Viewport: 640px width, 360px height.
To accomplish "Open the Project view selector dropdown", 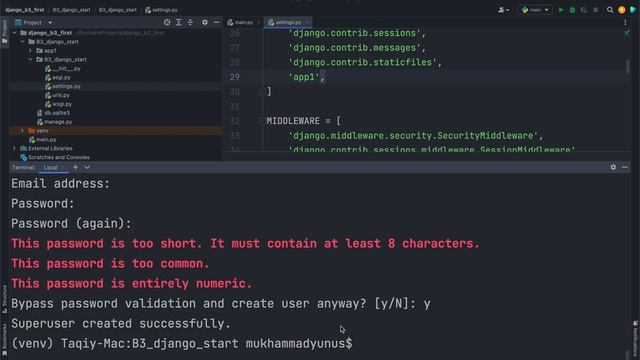I will (50, 22).
